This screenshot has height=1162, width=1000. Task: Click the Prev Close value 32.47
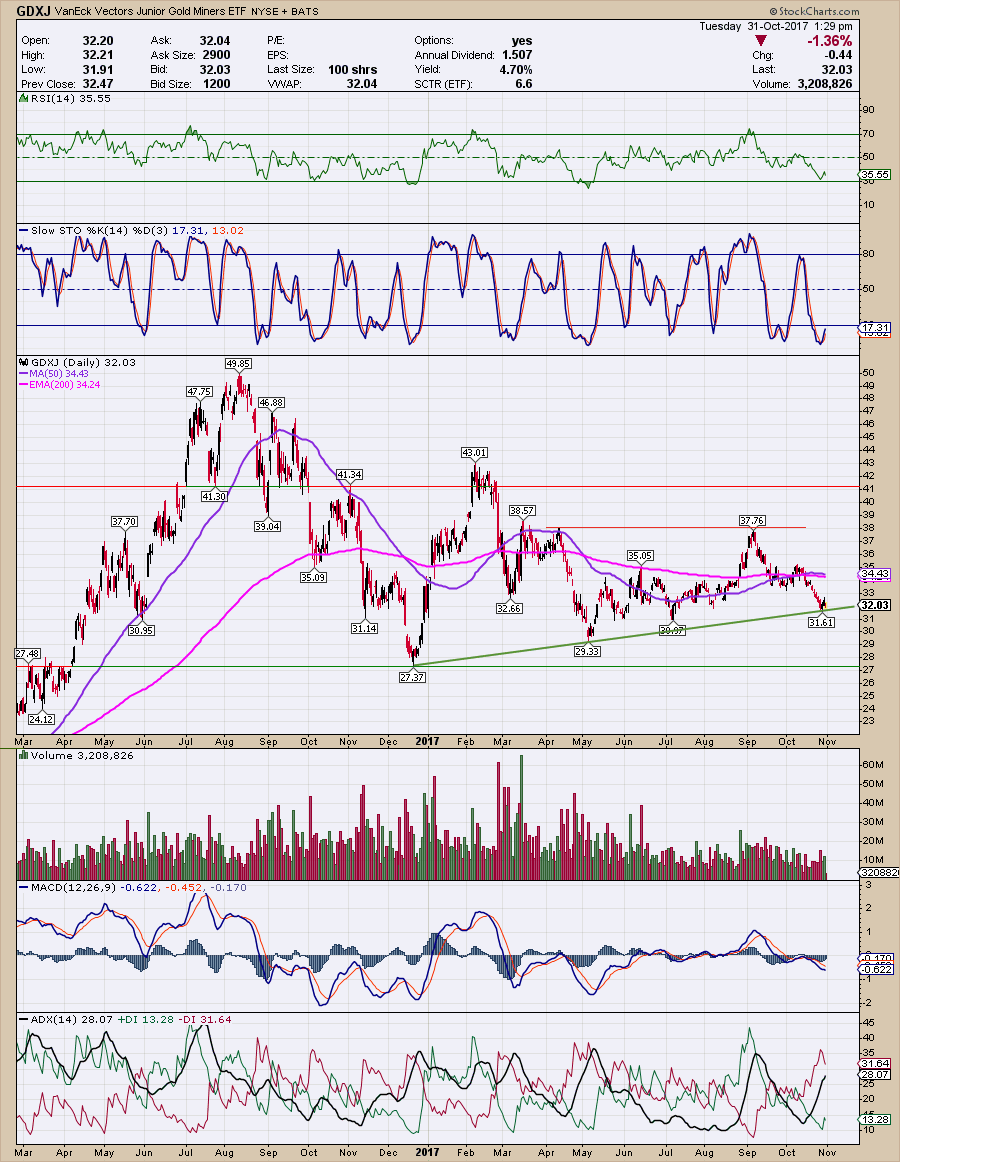[98, 84]
